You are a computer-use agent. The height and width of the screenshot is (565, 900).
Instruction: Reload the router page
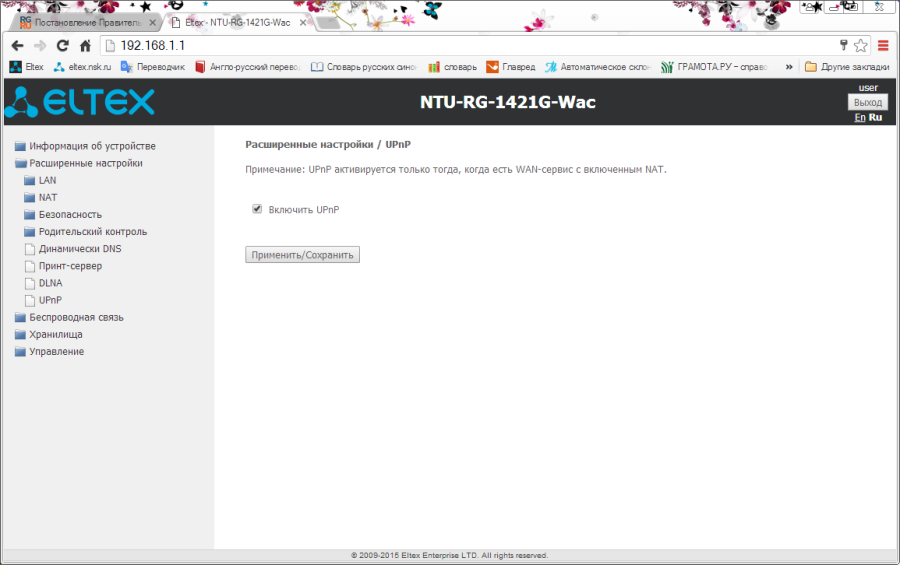(63, 45)
